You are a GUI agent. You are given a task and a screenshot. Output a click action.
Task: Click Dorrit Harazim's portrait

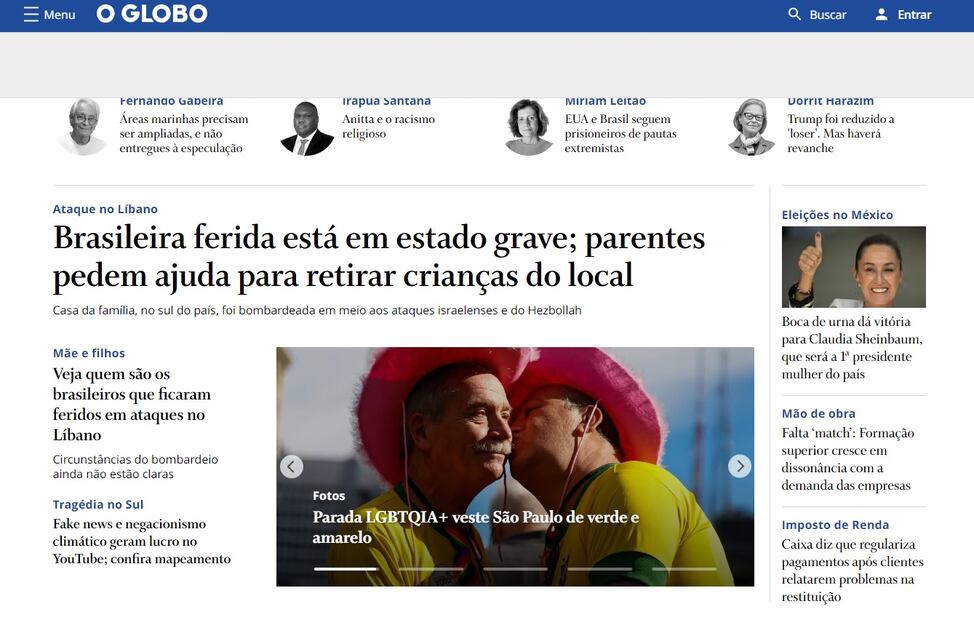751,127
